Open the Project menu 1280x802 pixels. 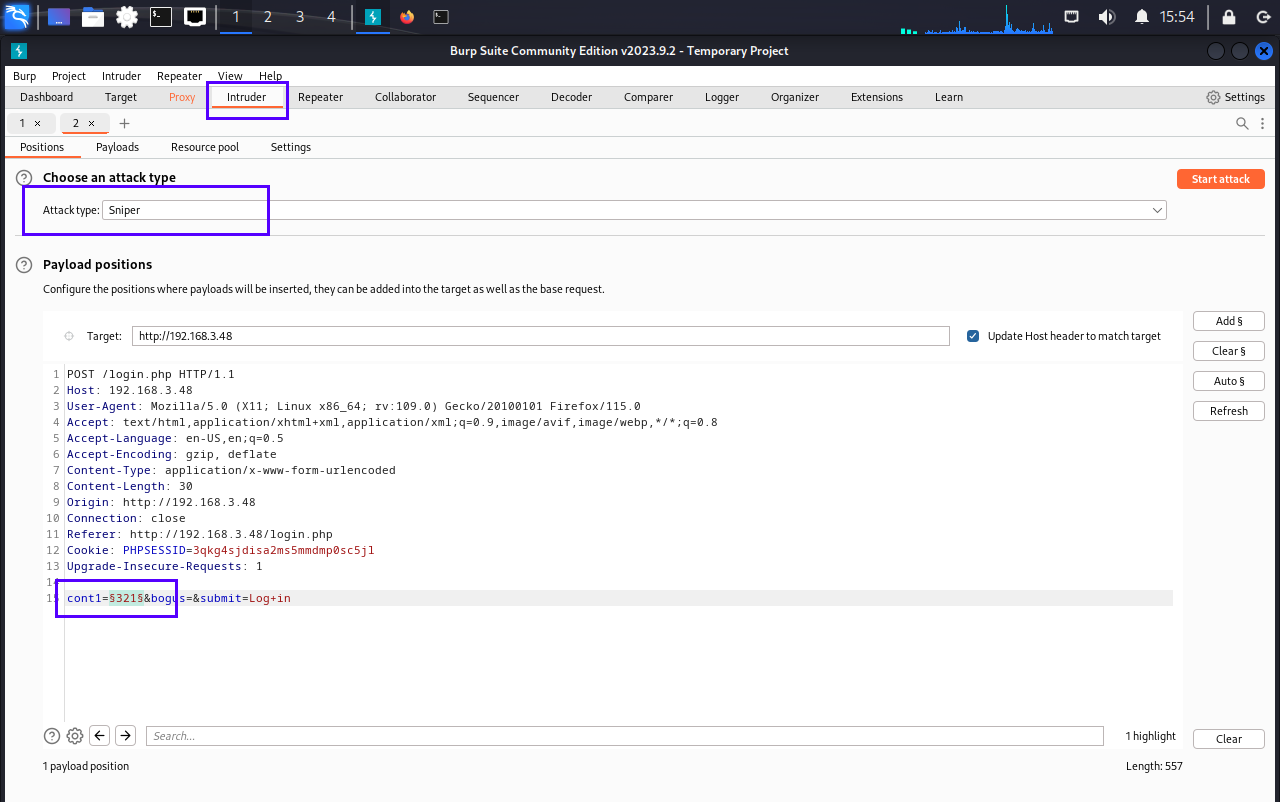point(69,76)
